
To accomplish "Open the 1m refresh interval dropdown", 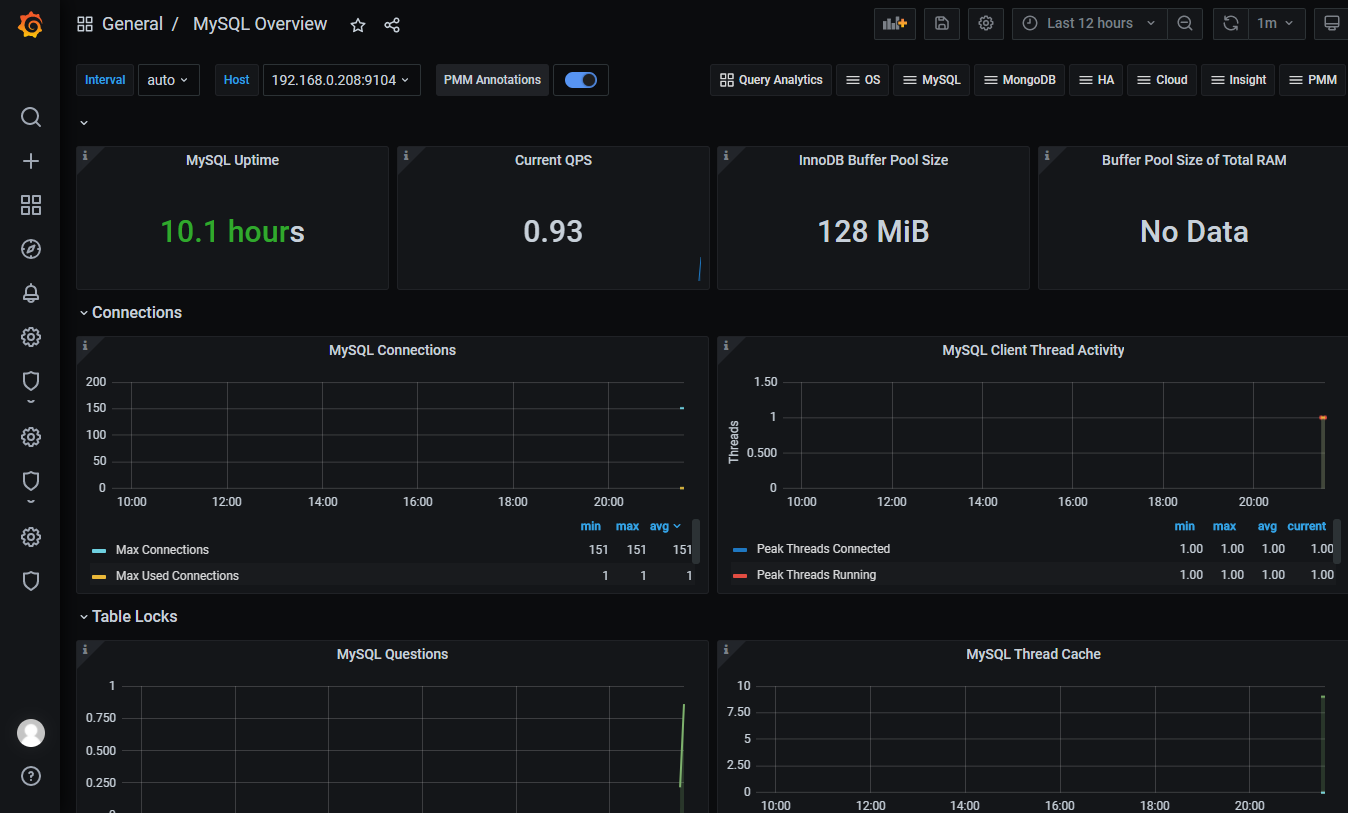I will pyautogui.click(x=1276, y=23).
